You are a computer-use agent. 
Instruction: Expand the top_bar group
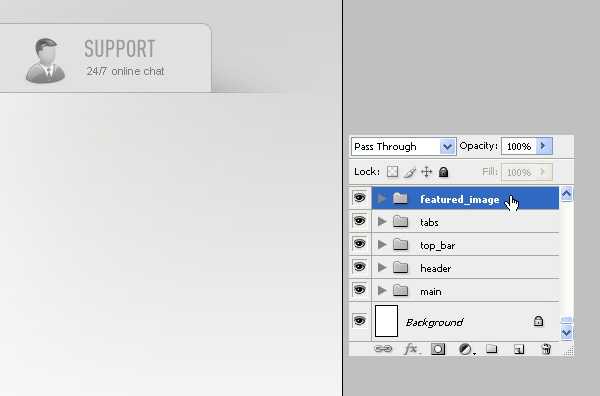382,244
